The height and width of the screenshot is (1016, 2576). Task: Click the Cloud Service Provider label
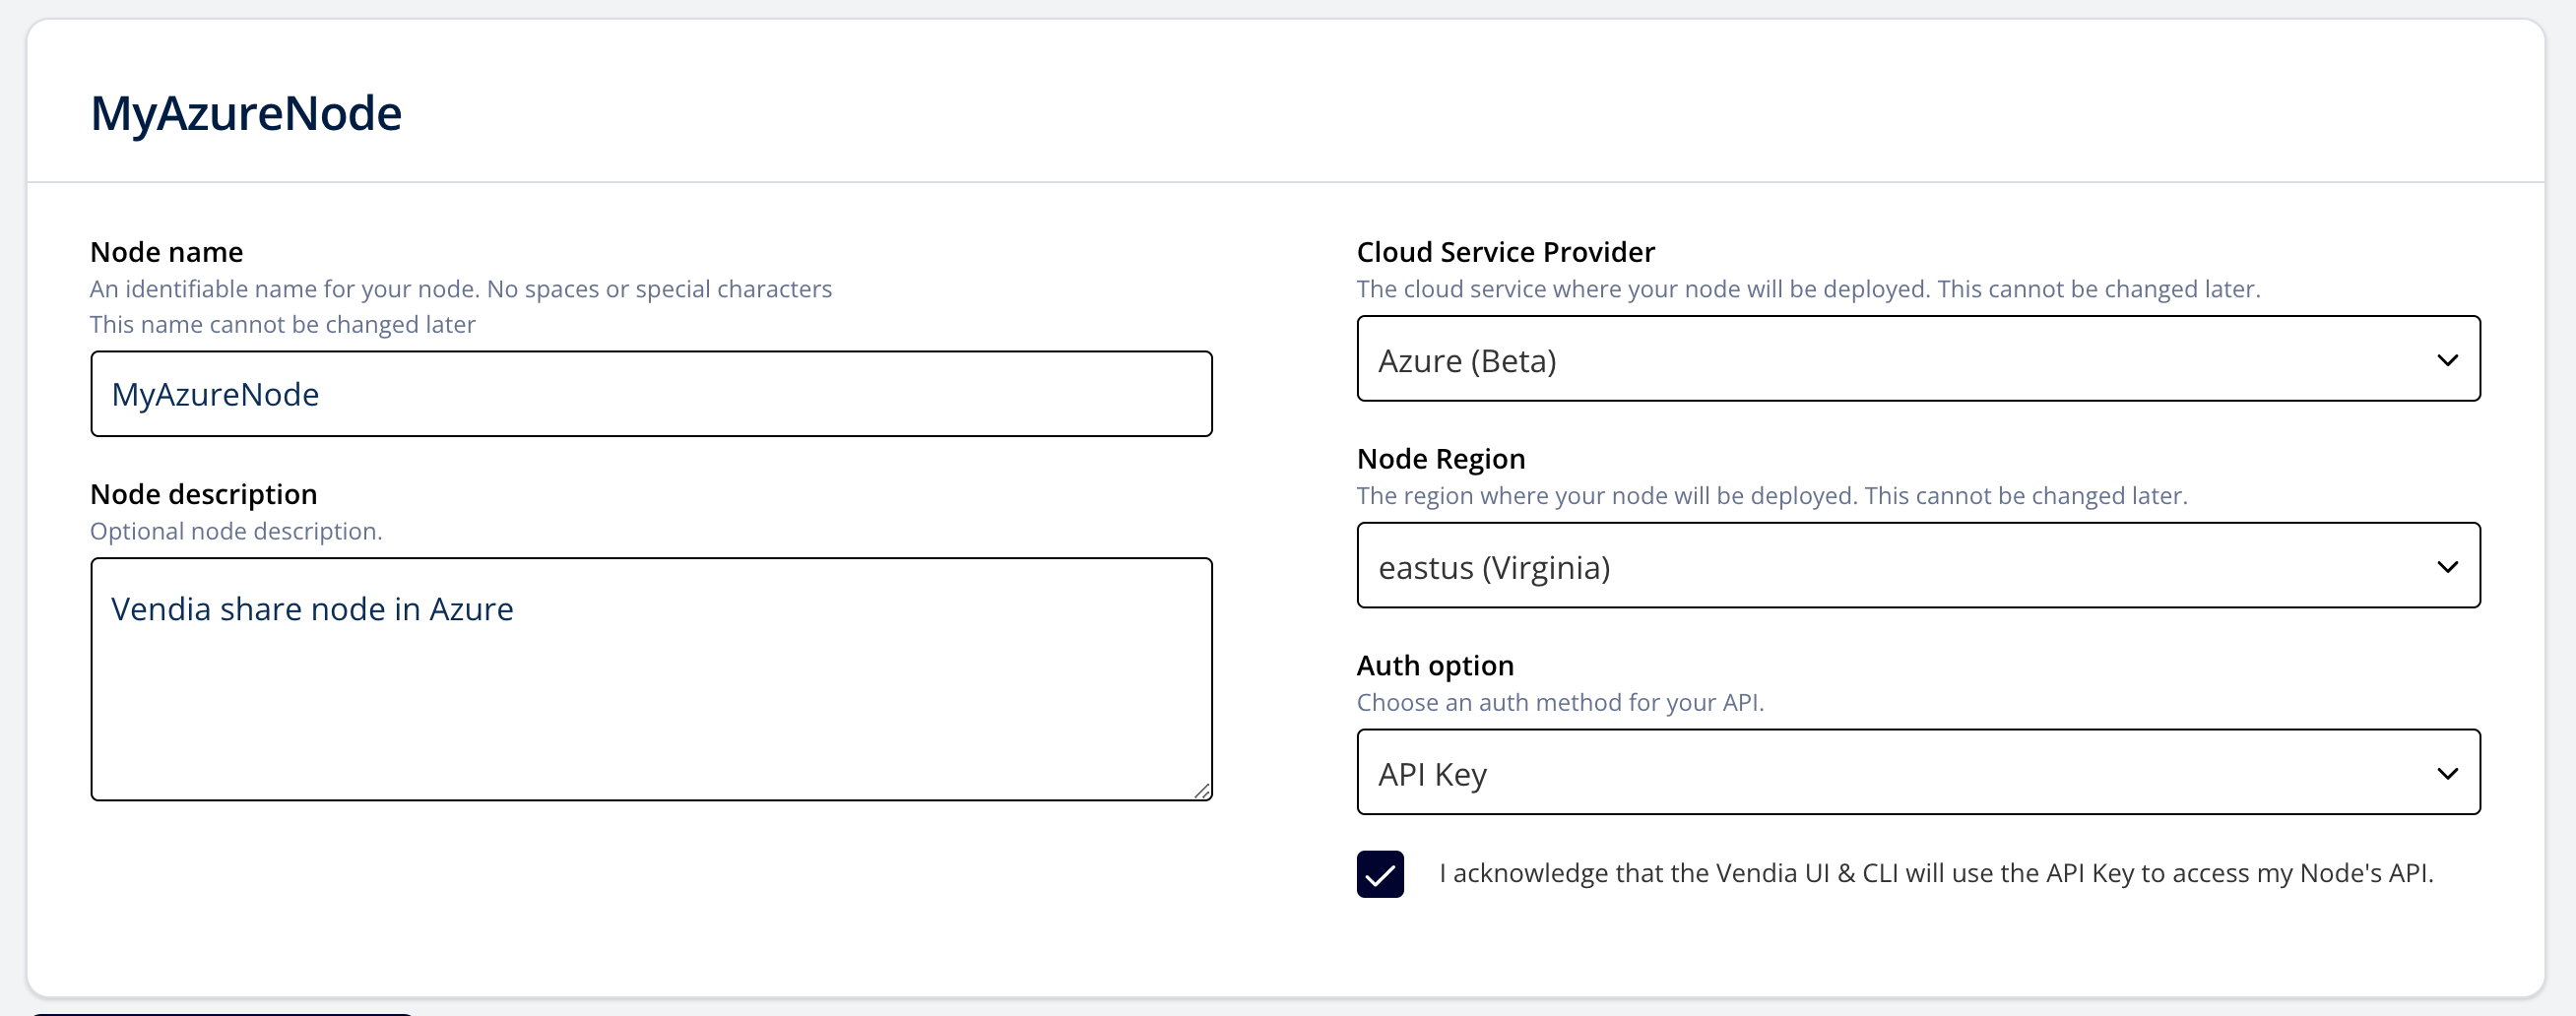coord(1505,252)
